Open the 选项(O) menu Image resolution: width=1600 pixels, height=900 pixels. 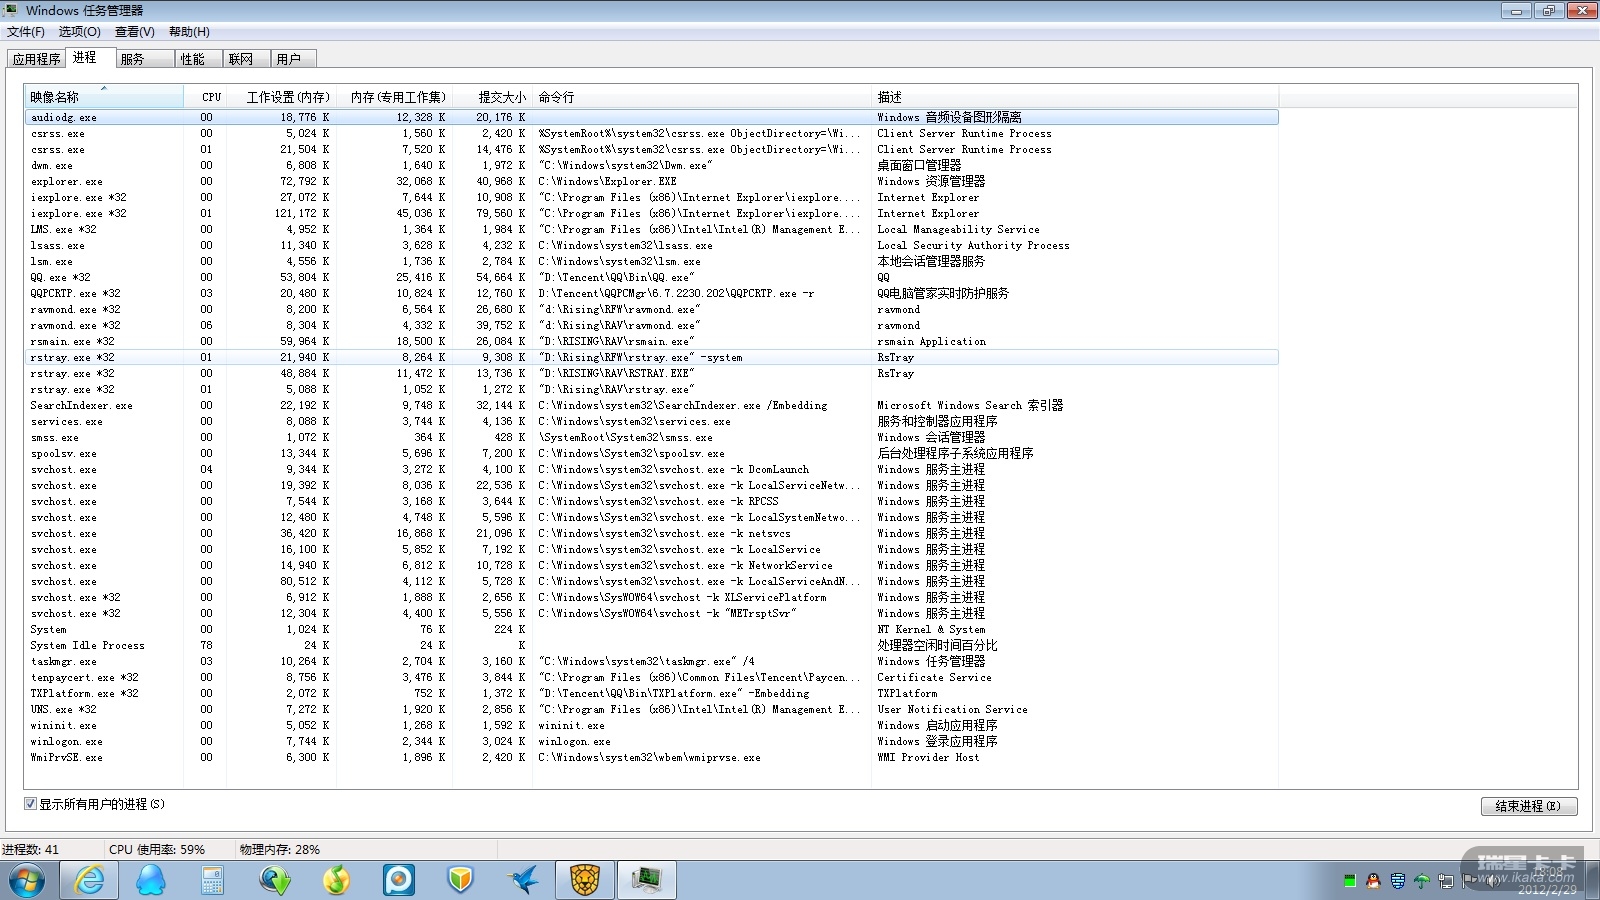point(80,32)
